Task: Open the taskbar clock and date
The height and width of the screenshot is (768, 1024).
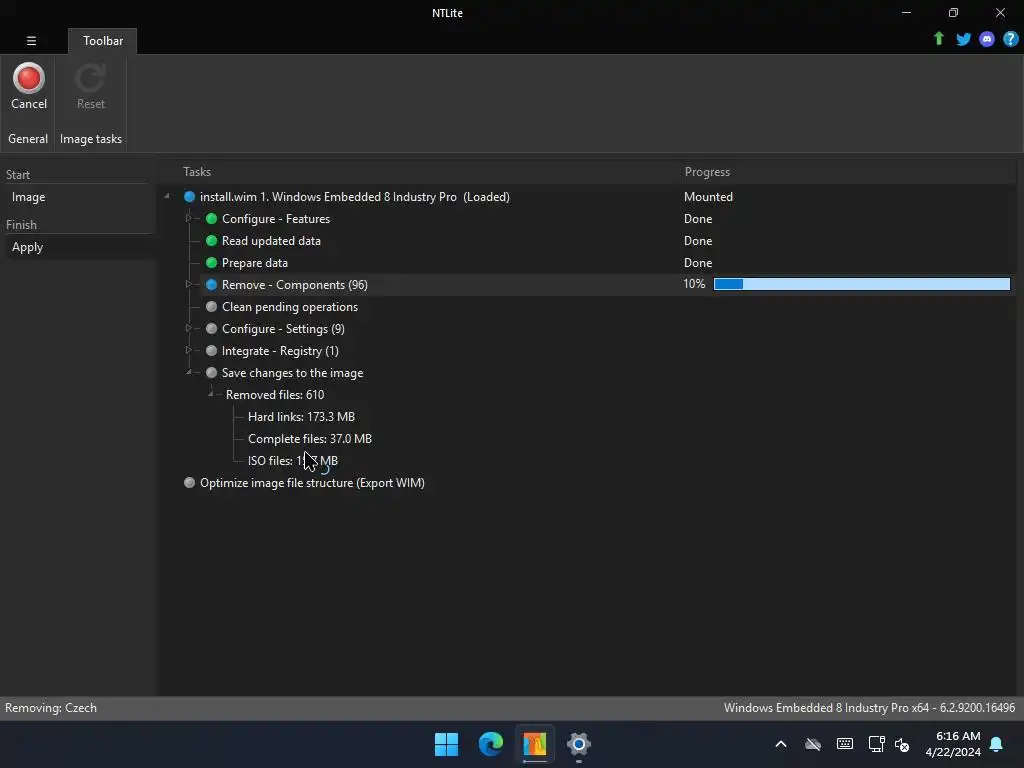Action: tap(953, 744)
